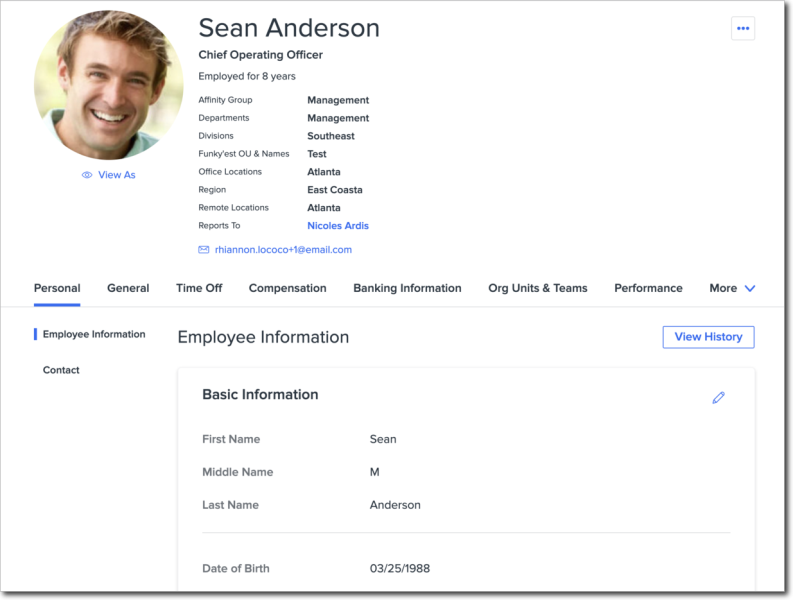Click Sean Anderson's profile photo
Image resolution: width=793 pixels, height=600 pixels.
(109, 85)
